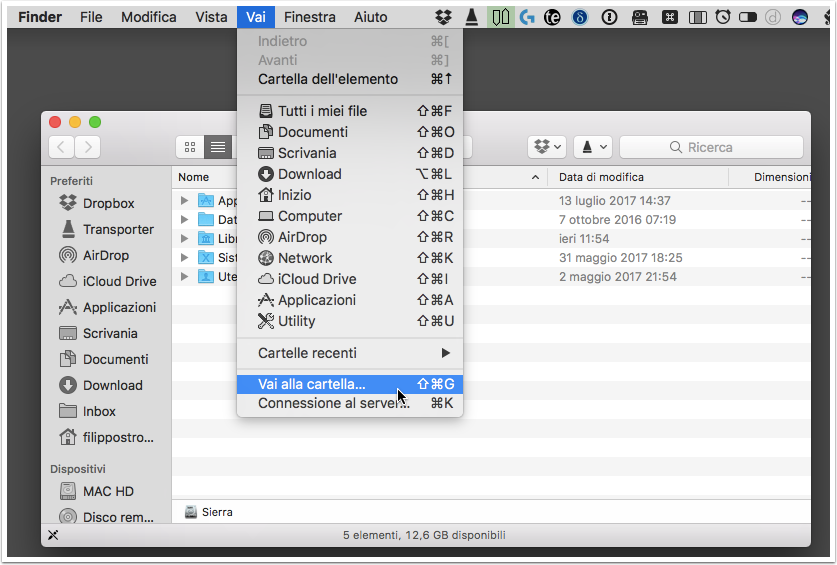Viewport: 837px width, 565px height.
Task: Open the Vista menu
Action: pos(211,17)
